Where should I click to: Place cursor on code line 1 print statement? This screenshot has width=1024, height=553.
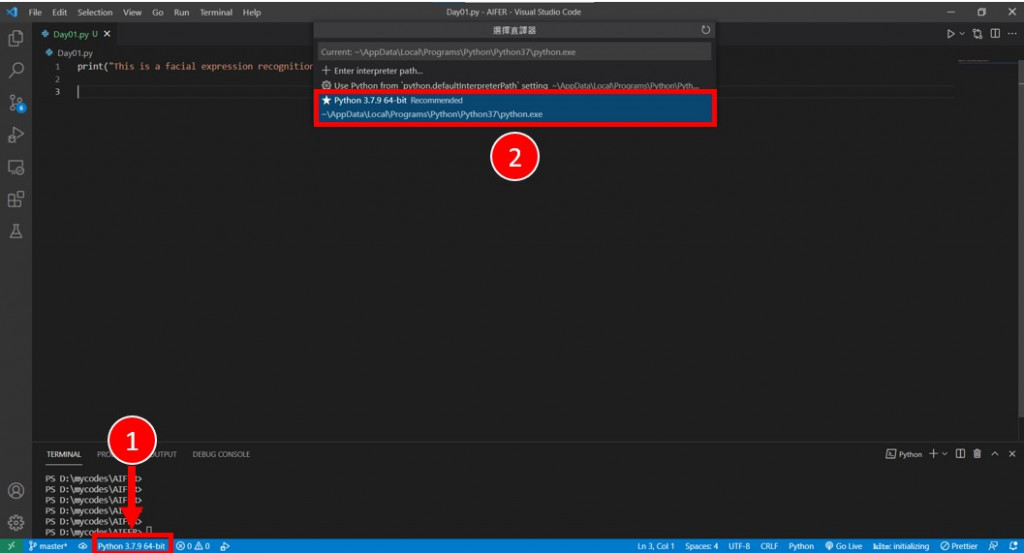tap(195, 67)
